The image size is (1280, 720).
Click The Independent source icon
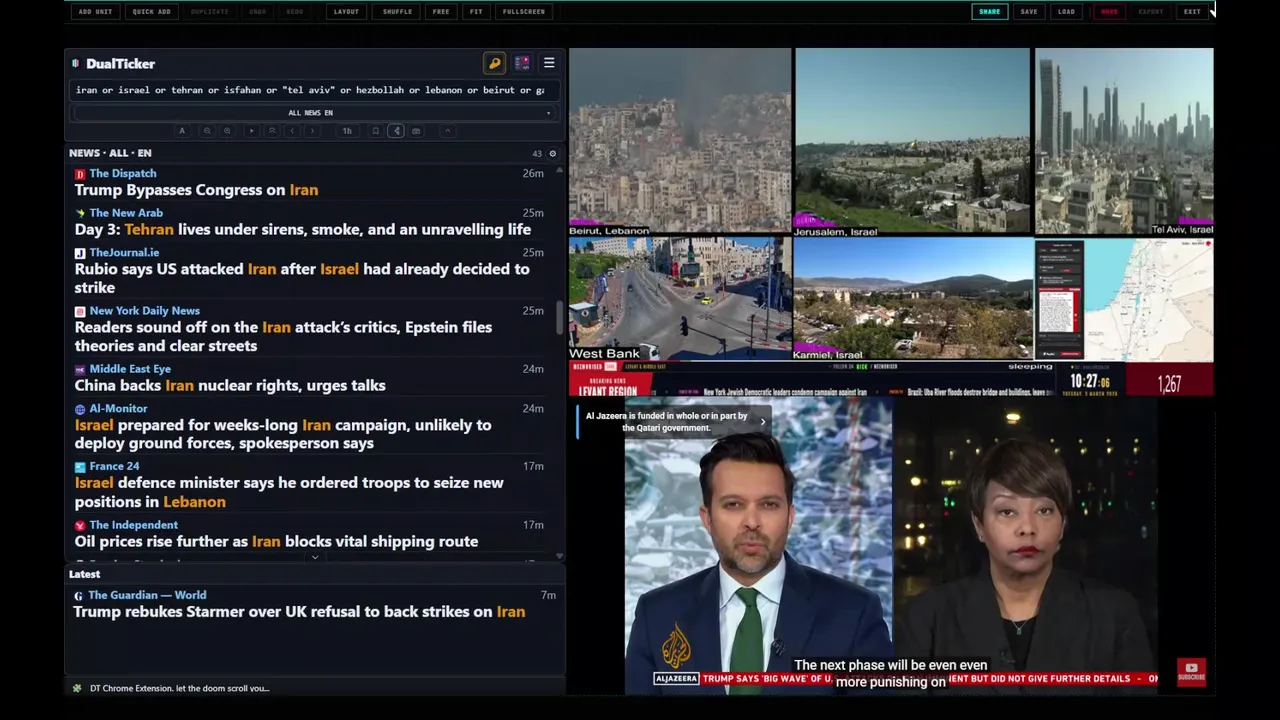click(x=80, y=525)
